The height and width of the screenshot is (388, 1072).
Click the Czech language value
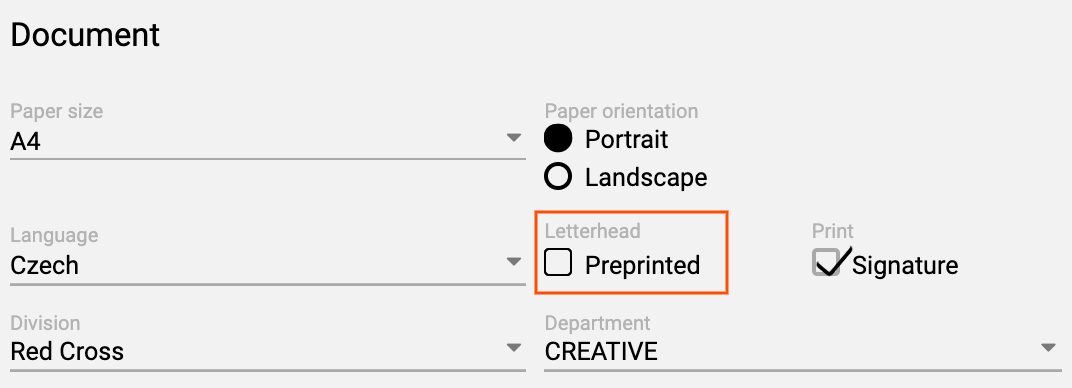44,265
